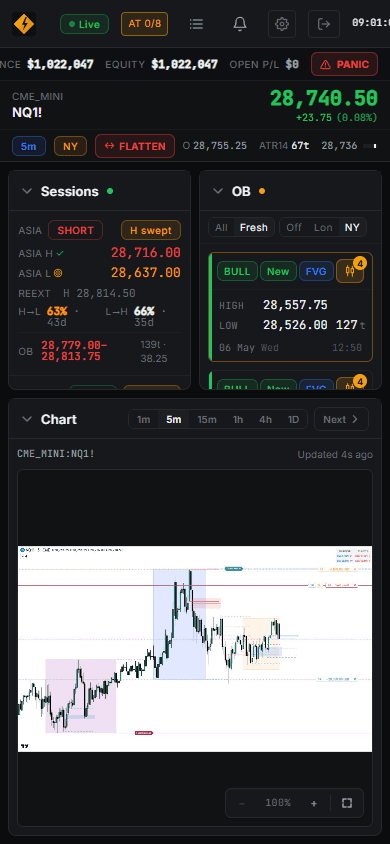Click the price 28,740.50
Viewport: 390px width, 844px height.
[x=323, y=99]
